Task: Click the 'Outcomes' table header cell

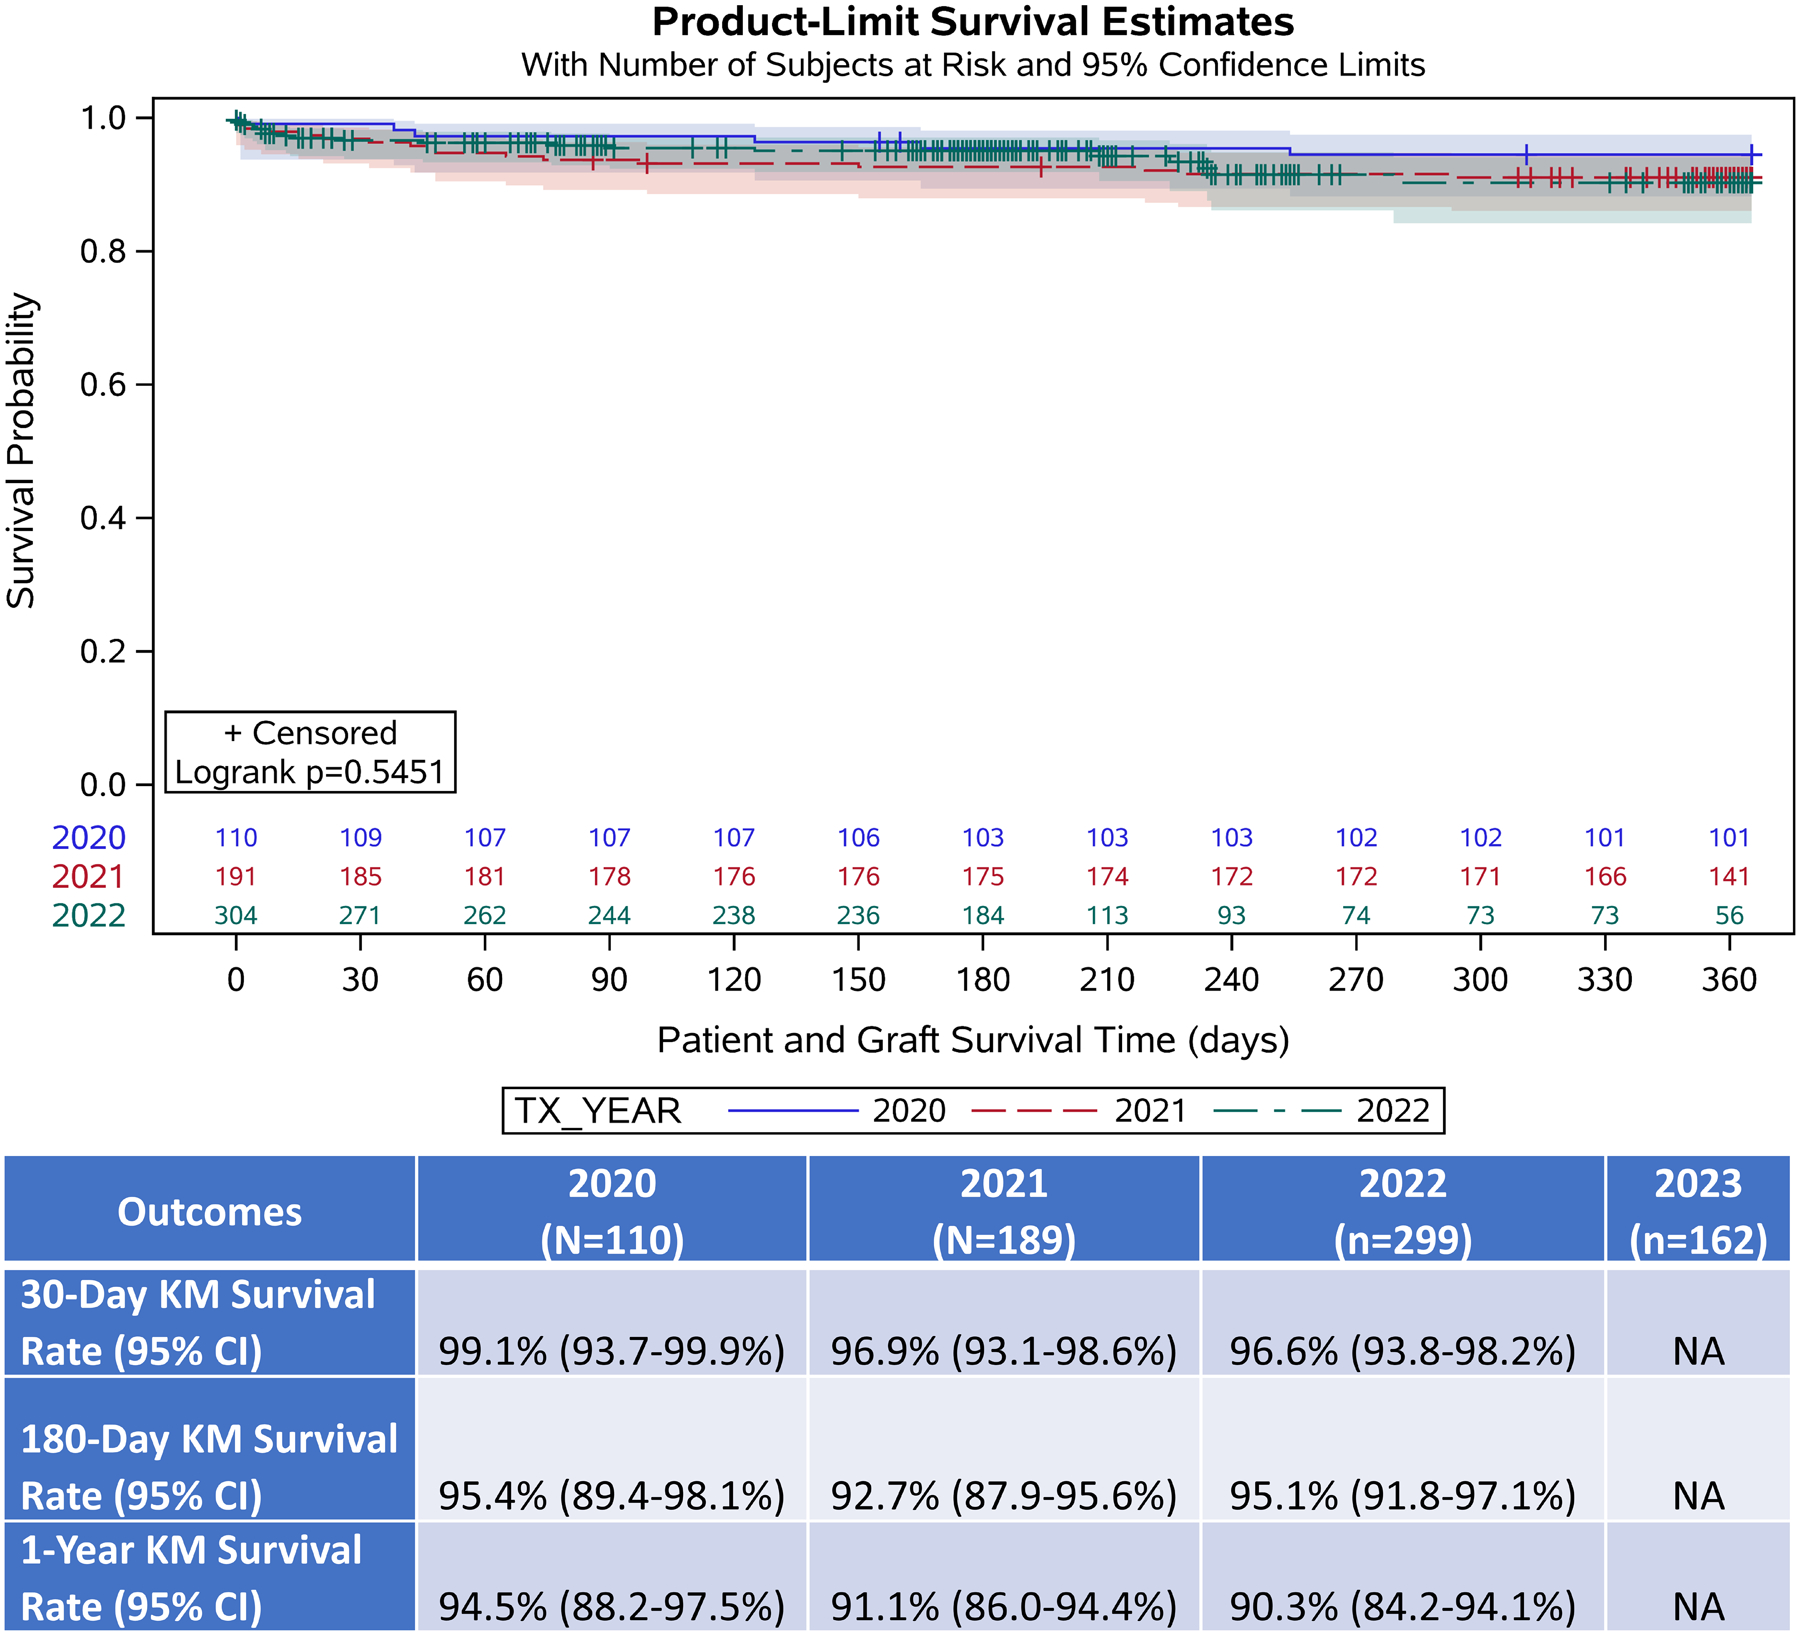Action: tap(209, 1210)
